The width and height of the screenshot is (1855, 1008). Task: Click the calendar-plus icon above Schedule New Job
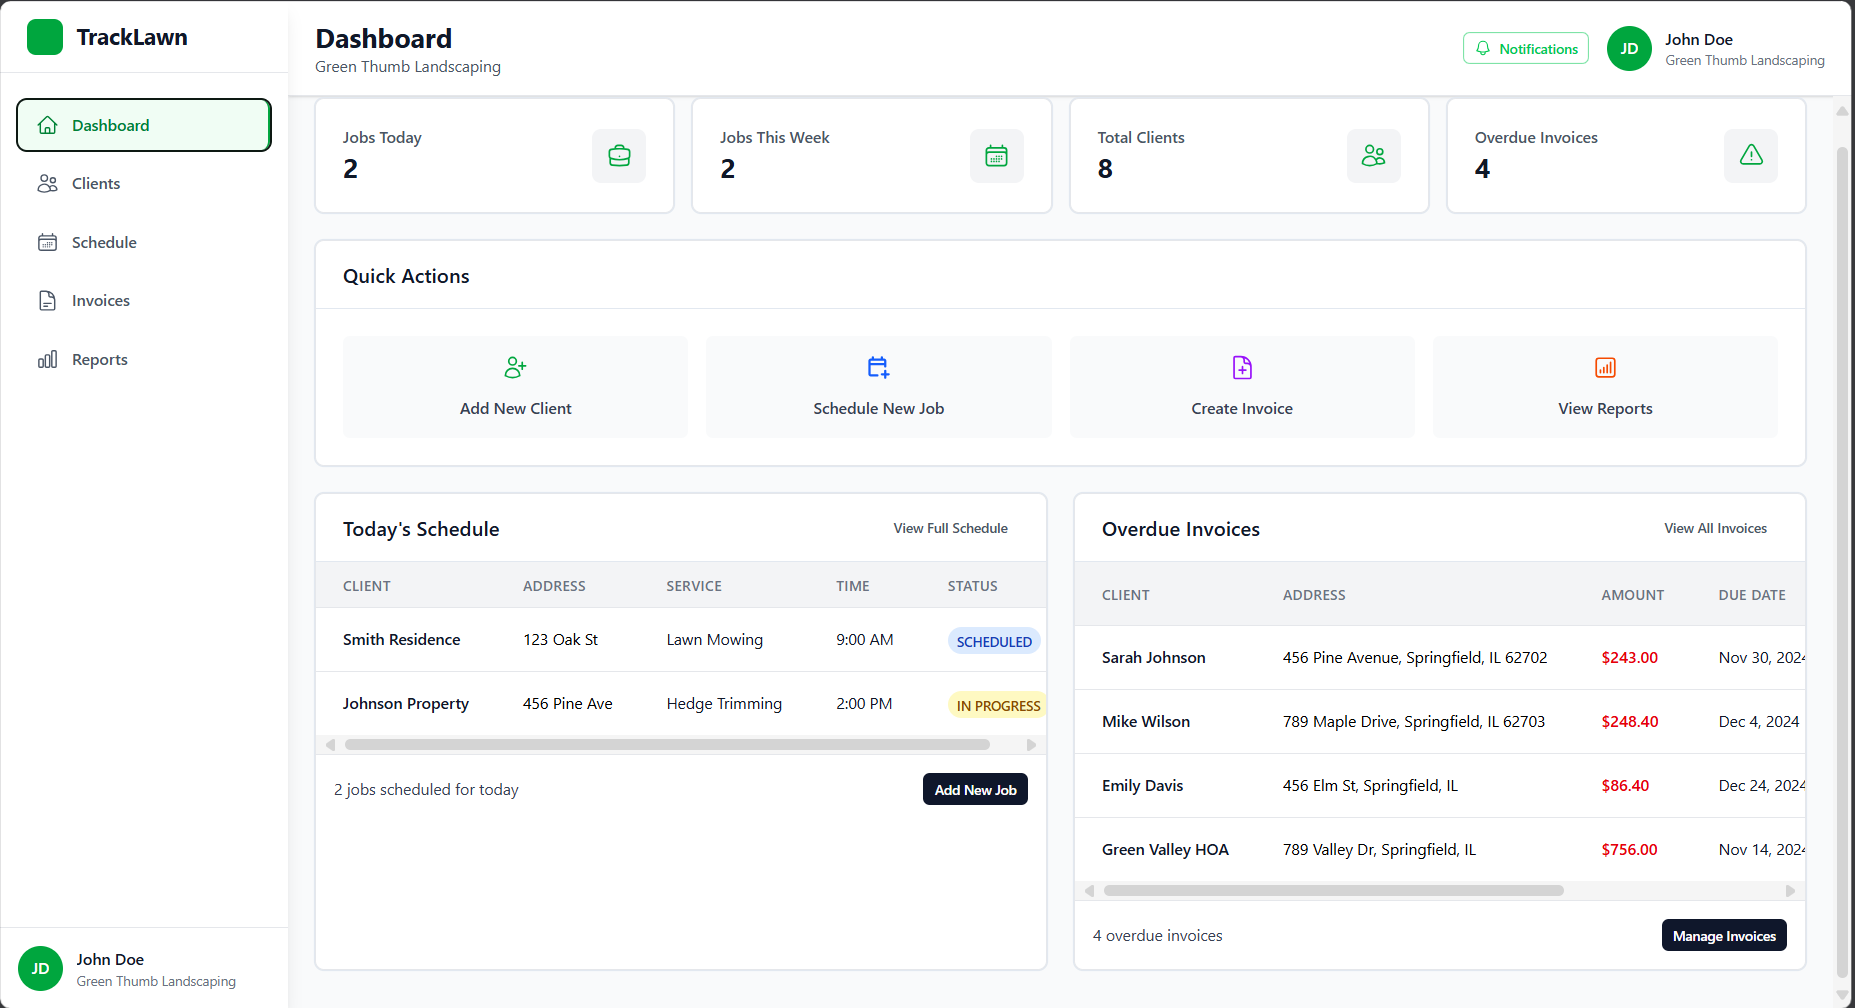pos(878,368)
